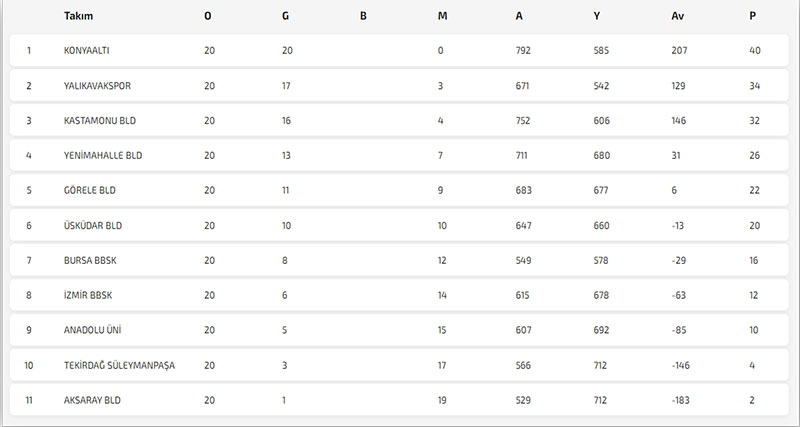Click the AKSARAY BLD team name
800x427 pixels.
coord(92,400)
